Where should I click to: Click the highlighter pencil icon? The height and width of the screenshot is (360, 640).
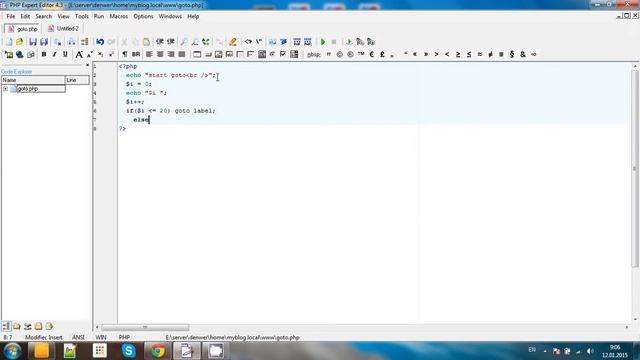(x=233, y=42)
